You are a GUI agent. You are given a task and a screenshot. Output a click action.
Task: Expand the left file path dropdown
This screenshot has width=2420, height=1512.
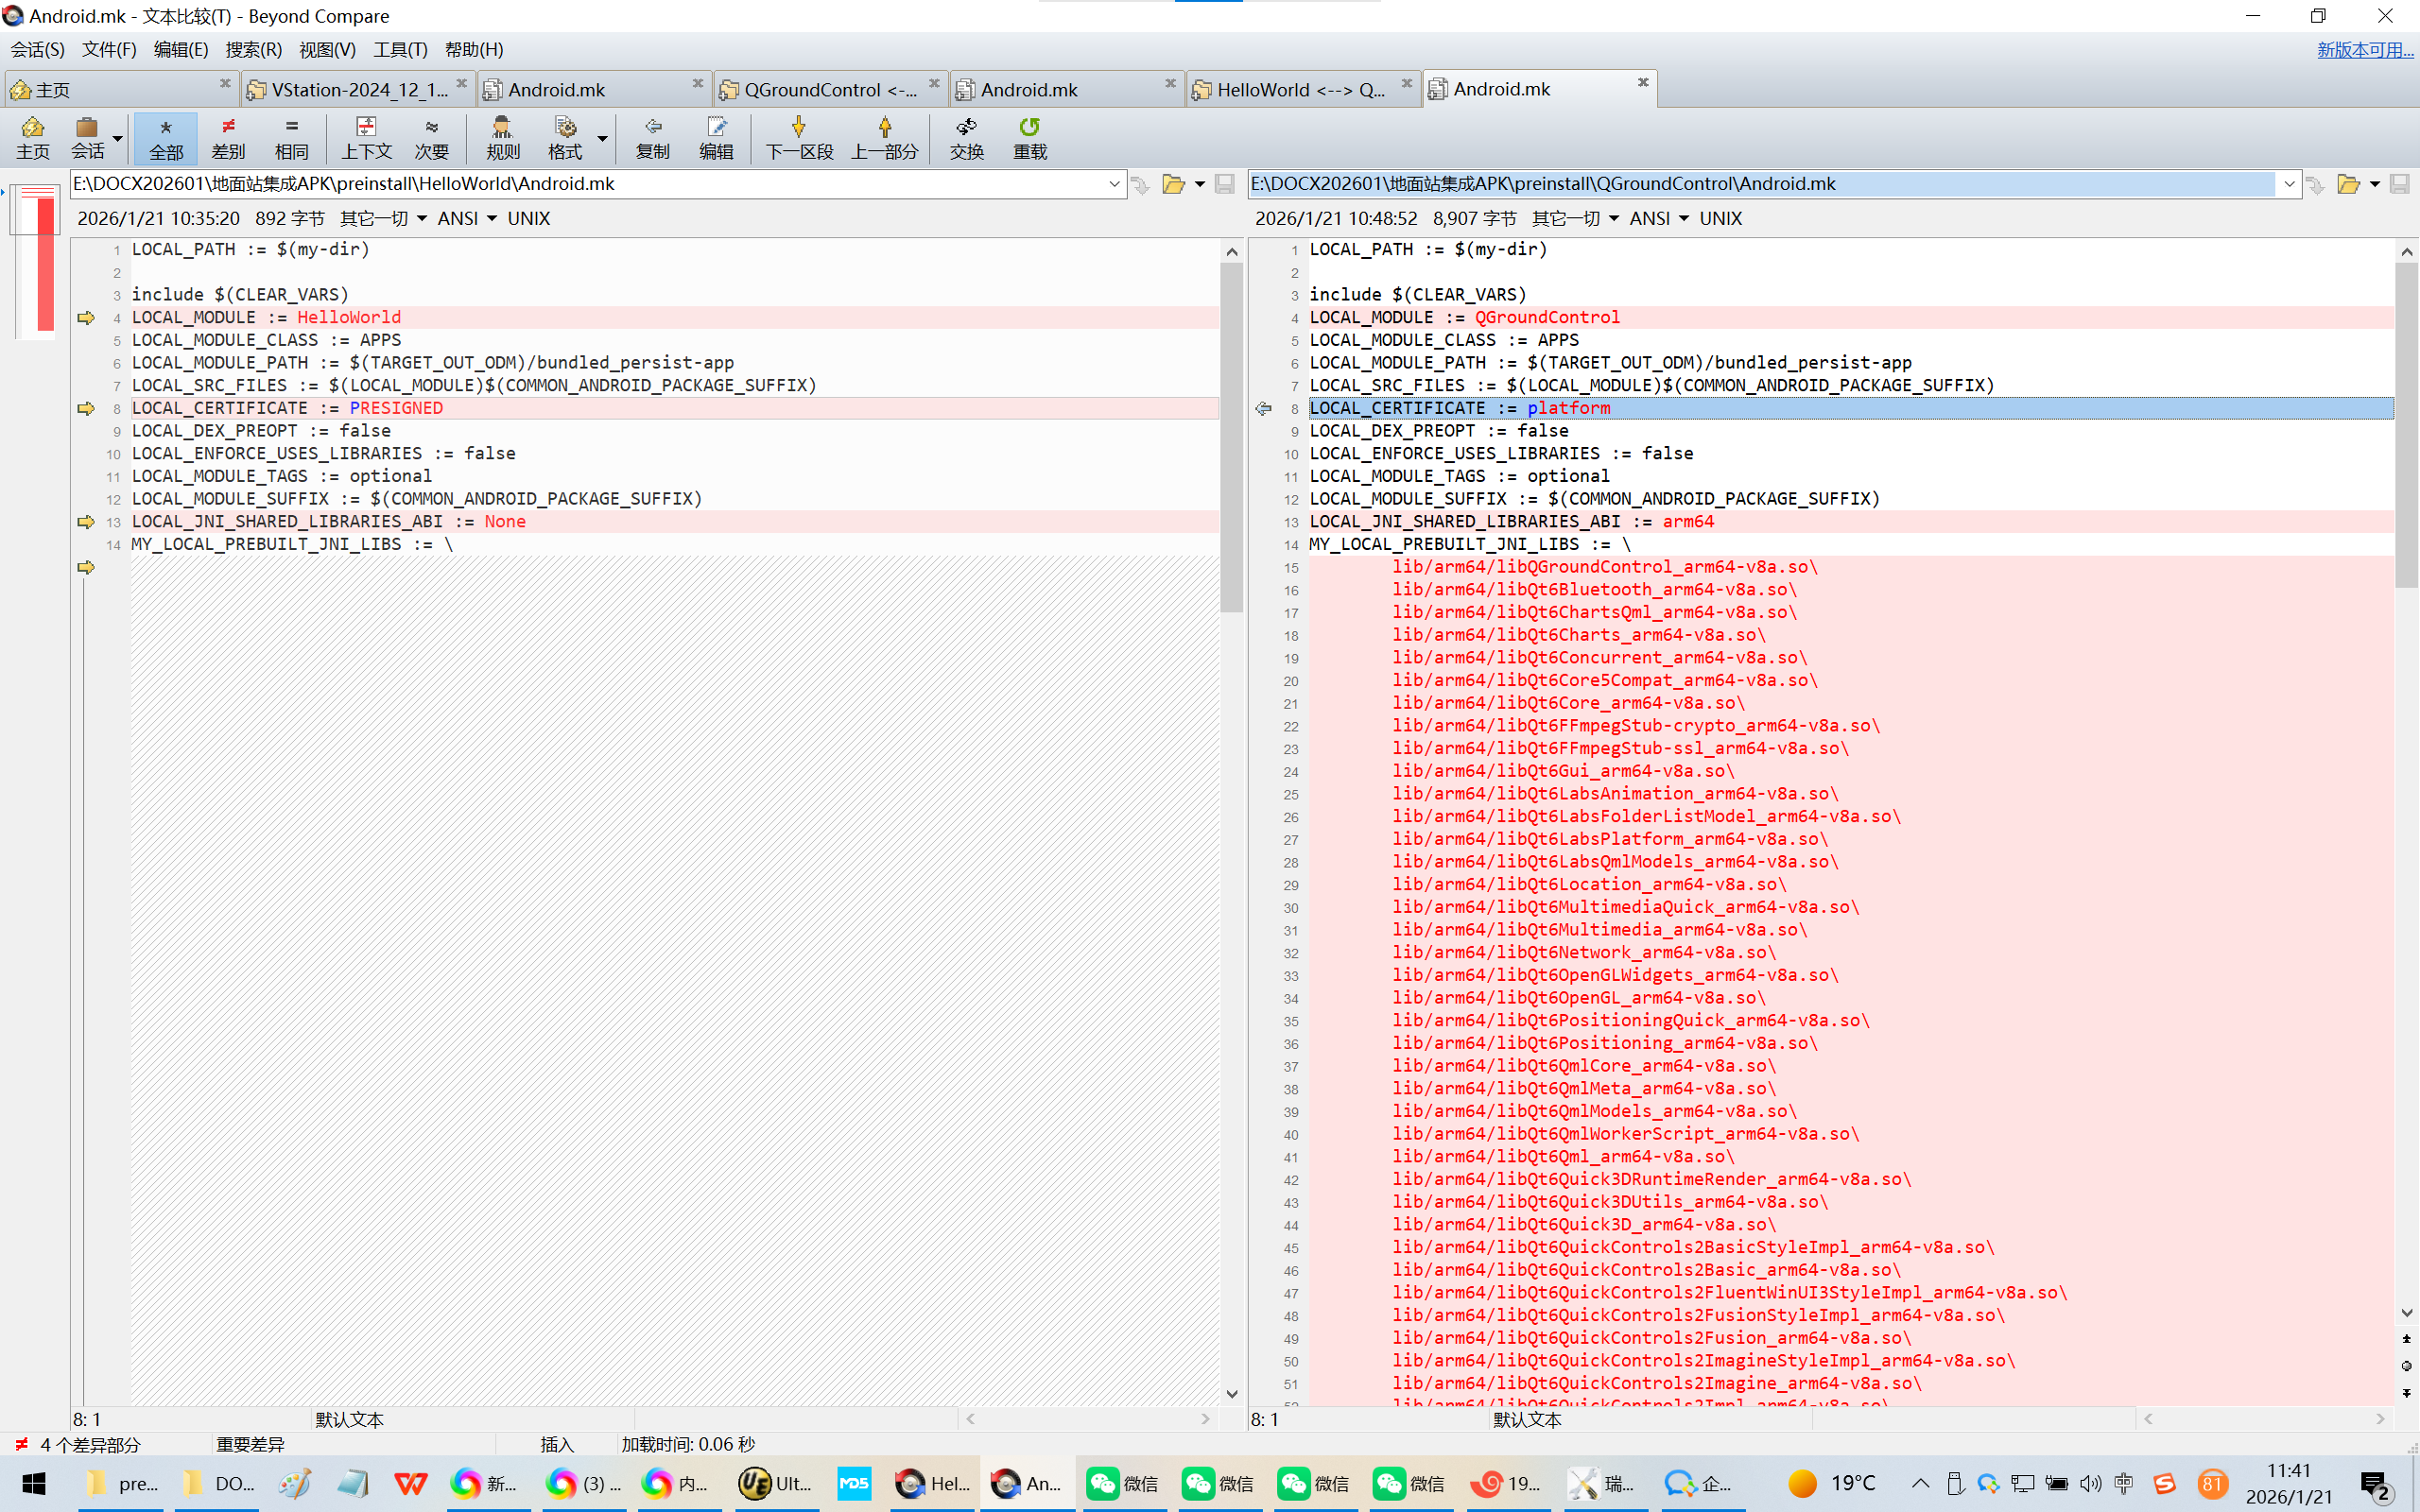(1114, 184)
